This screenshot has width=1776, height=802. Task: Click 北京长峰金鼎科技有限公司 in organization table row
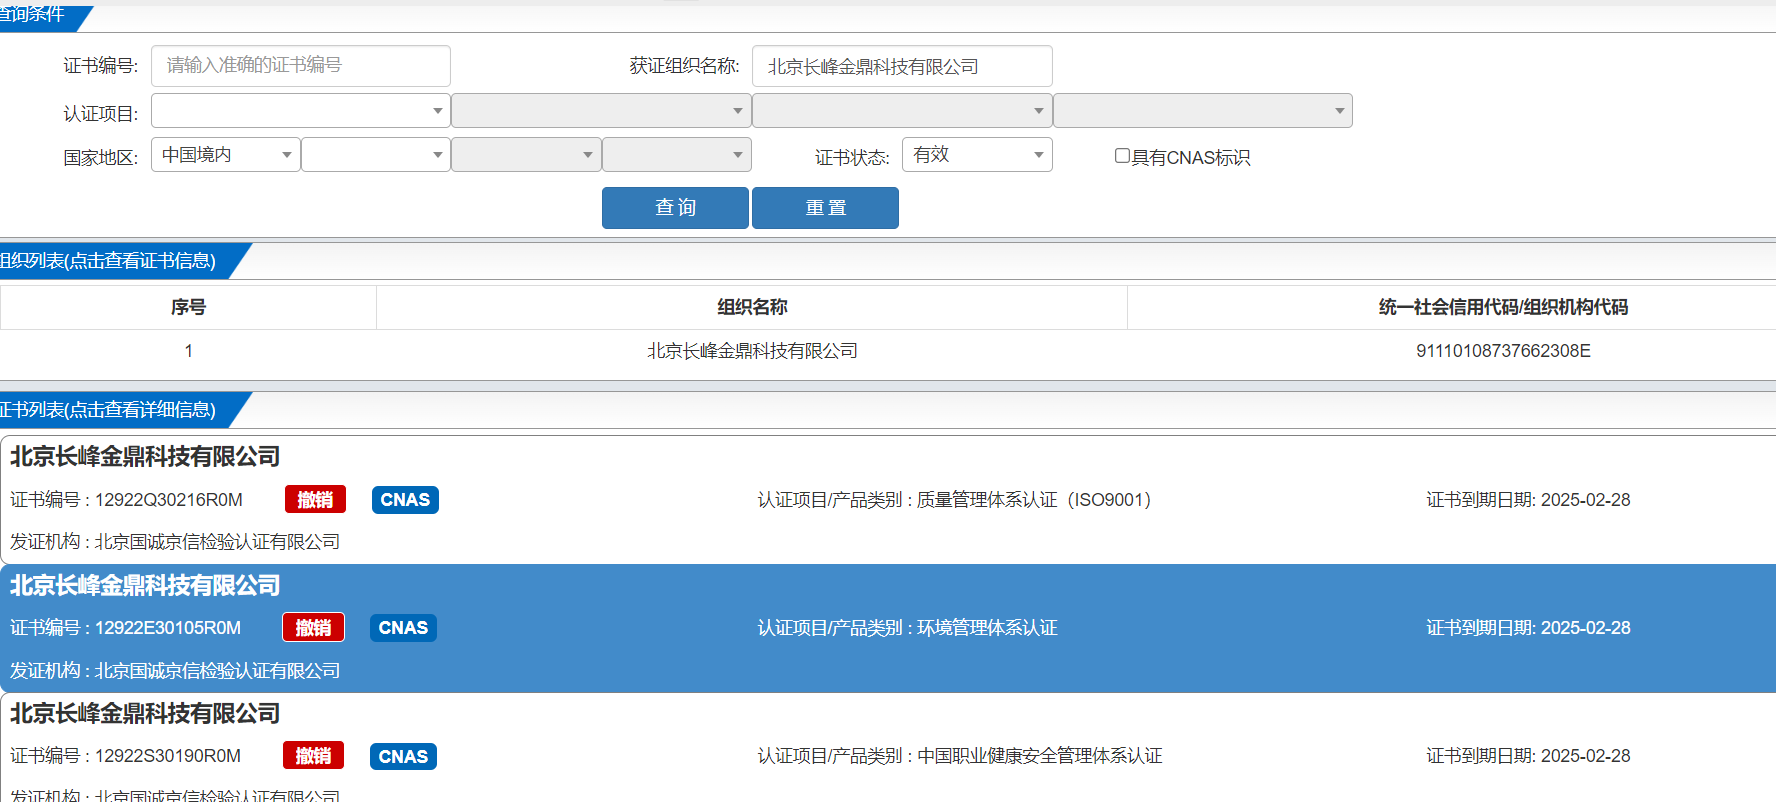click(x=752, y=351)
